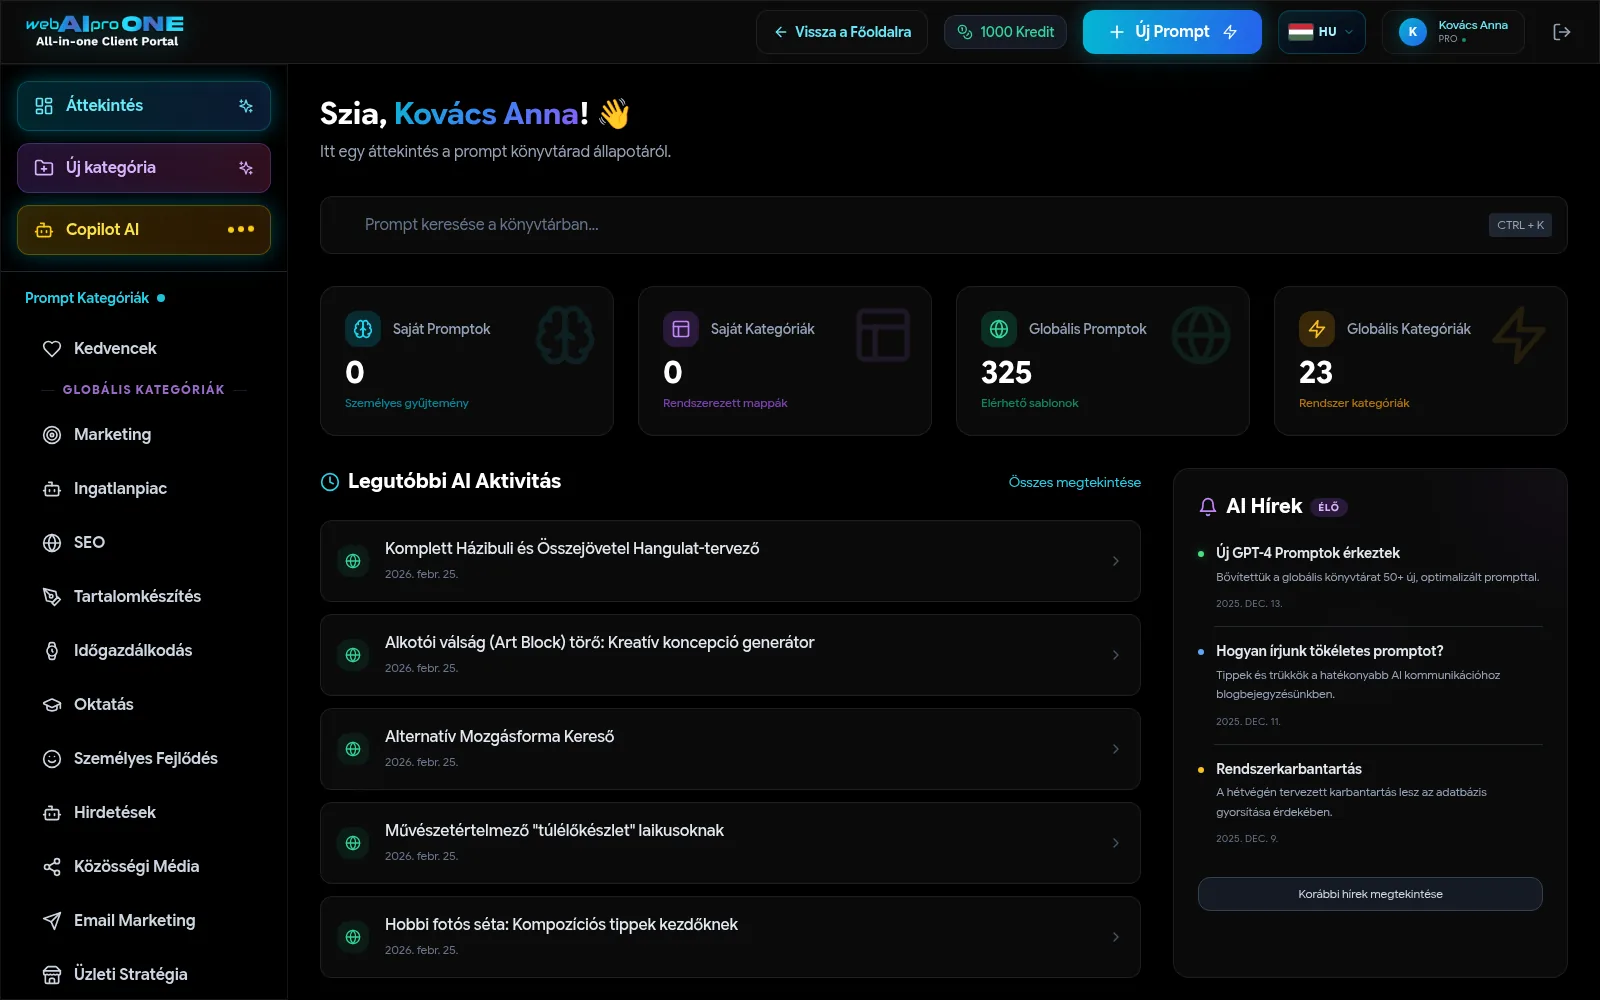The height and width of the screenshot is (1000, 1600).
Task: Open the HU language dropdown
Action: coord(1321,32)
